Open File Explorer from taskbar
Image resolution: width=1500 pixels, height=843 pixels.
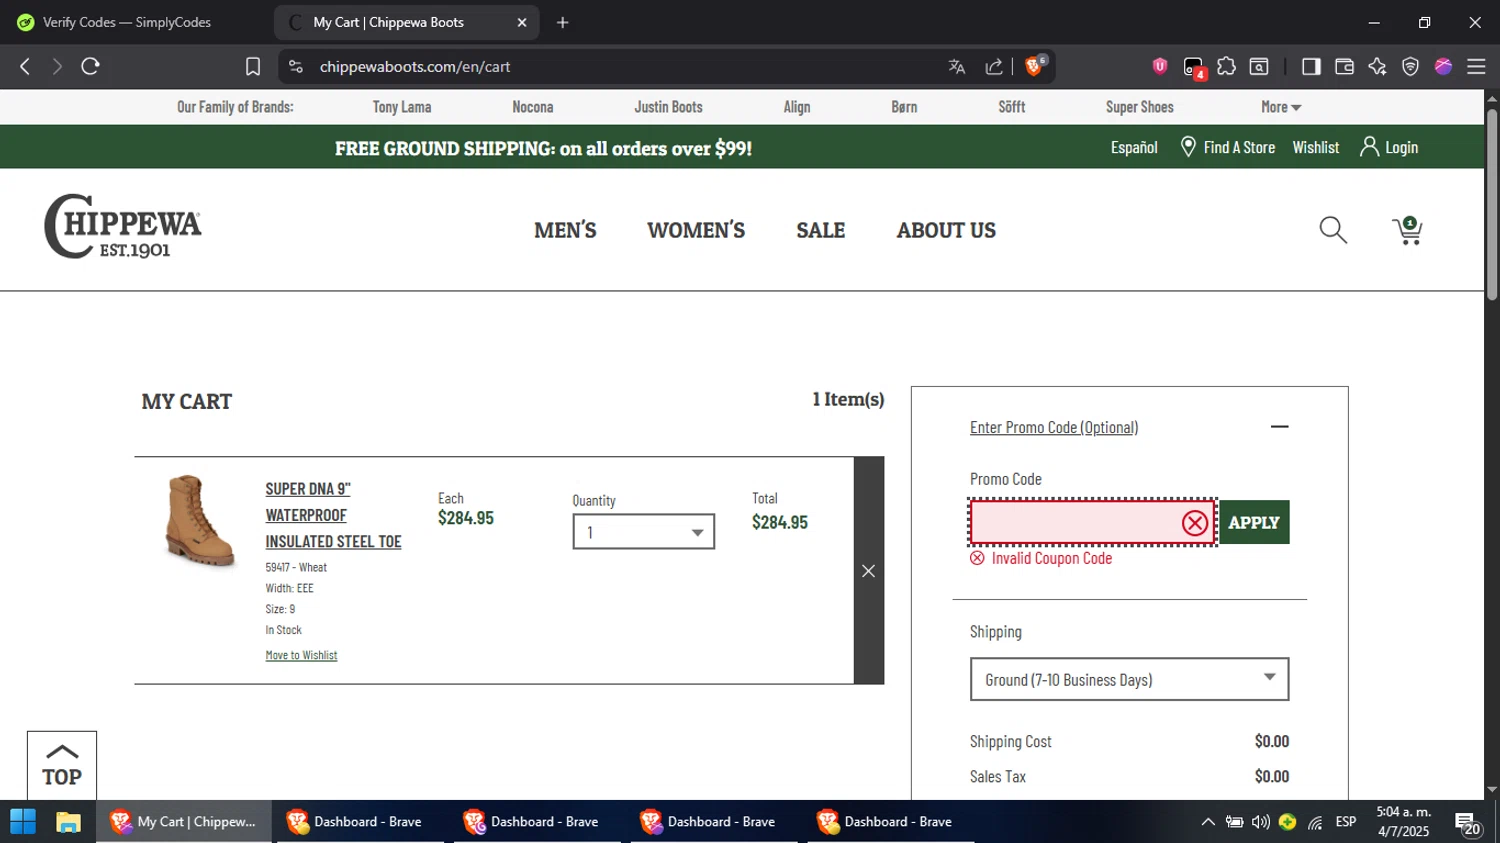(x=68, y=822)
